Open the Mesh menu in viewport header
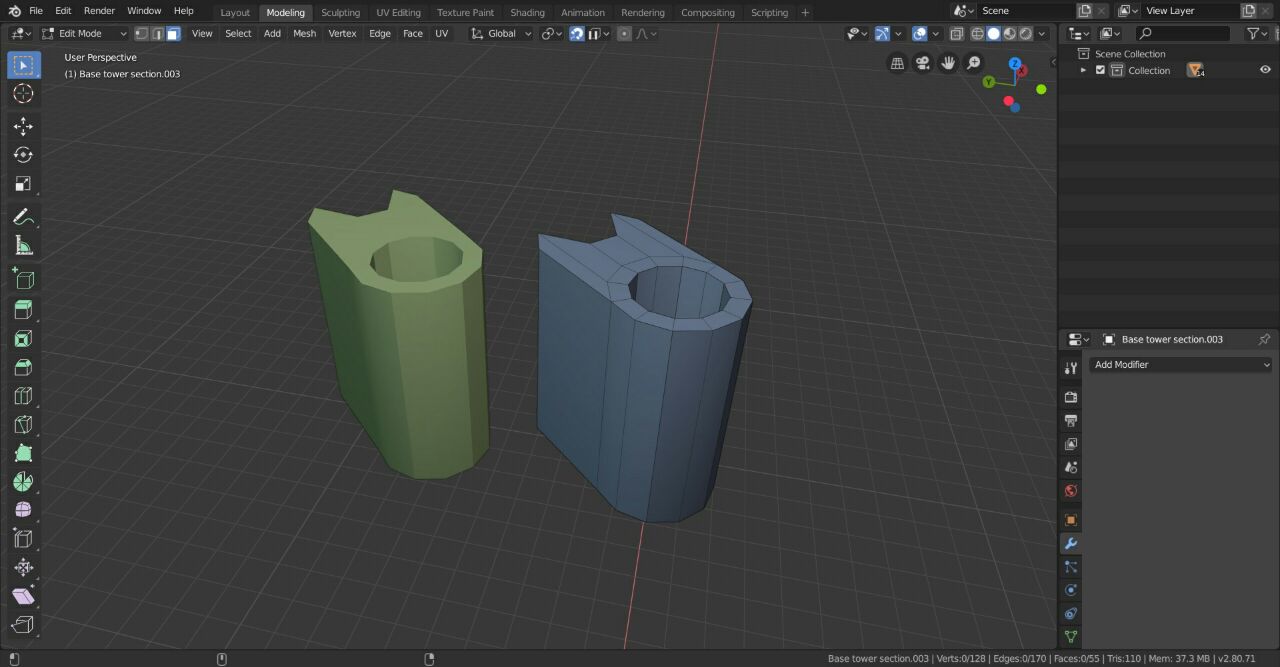This screenshot has width=1280, height=667. pyautogui.click(x=304, y=33)
